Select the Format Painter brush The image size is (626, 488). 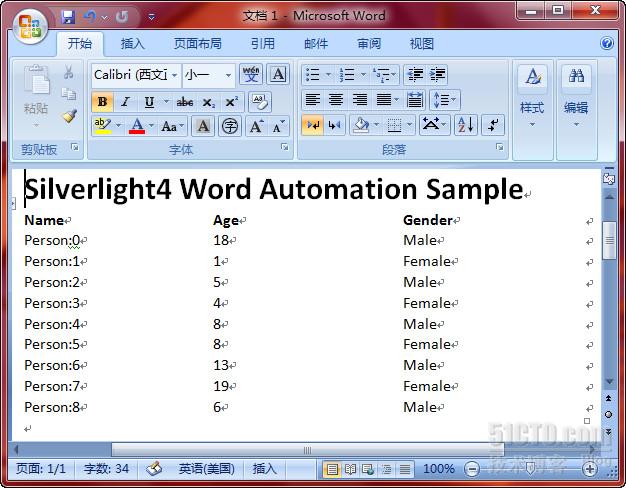coord(69,116)
